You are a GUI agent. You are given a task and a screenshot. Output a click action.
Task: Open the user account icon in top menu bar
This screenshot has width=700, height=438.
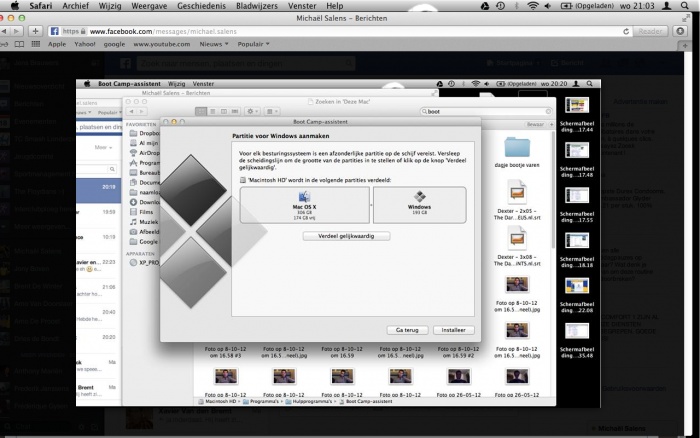[666, 6]
